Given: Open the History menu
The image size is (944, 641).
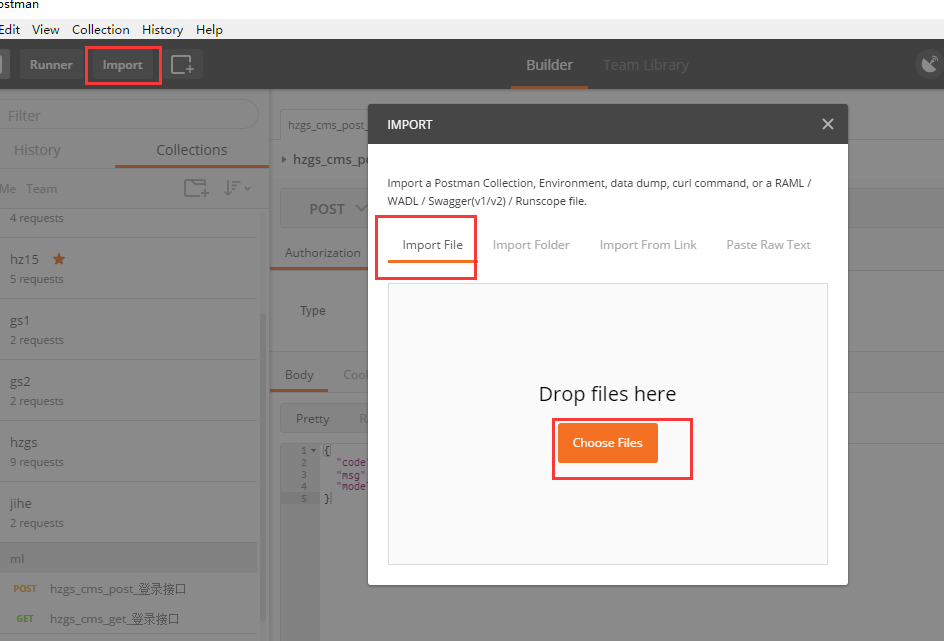Looking at the screenshot, I should [x=163, y=29].
